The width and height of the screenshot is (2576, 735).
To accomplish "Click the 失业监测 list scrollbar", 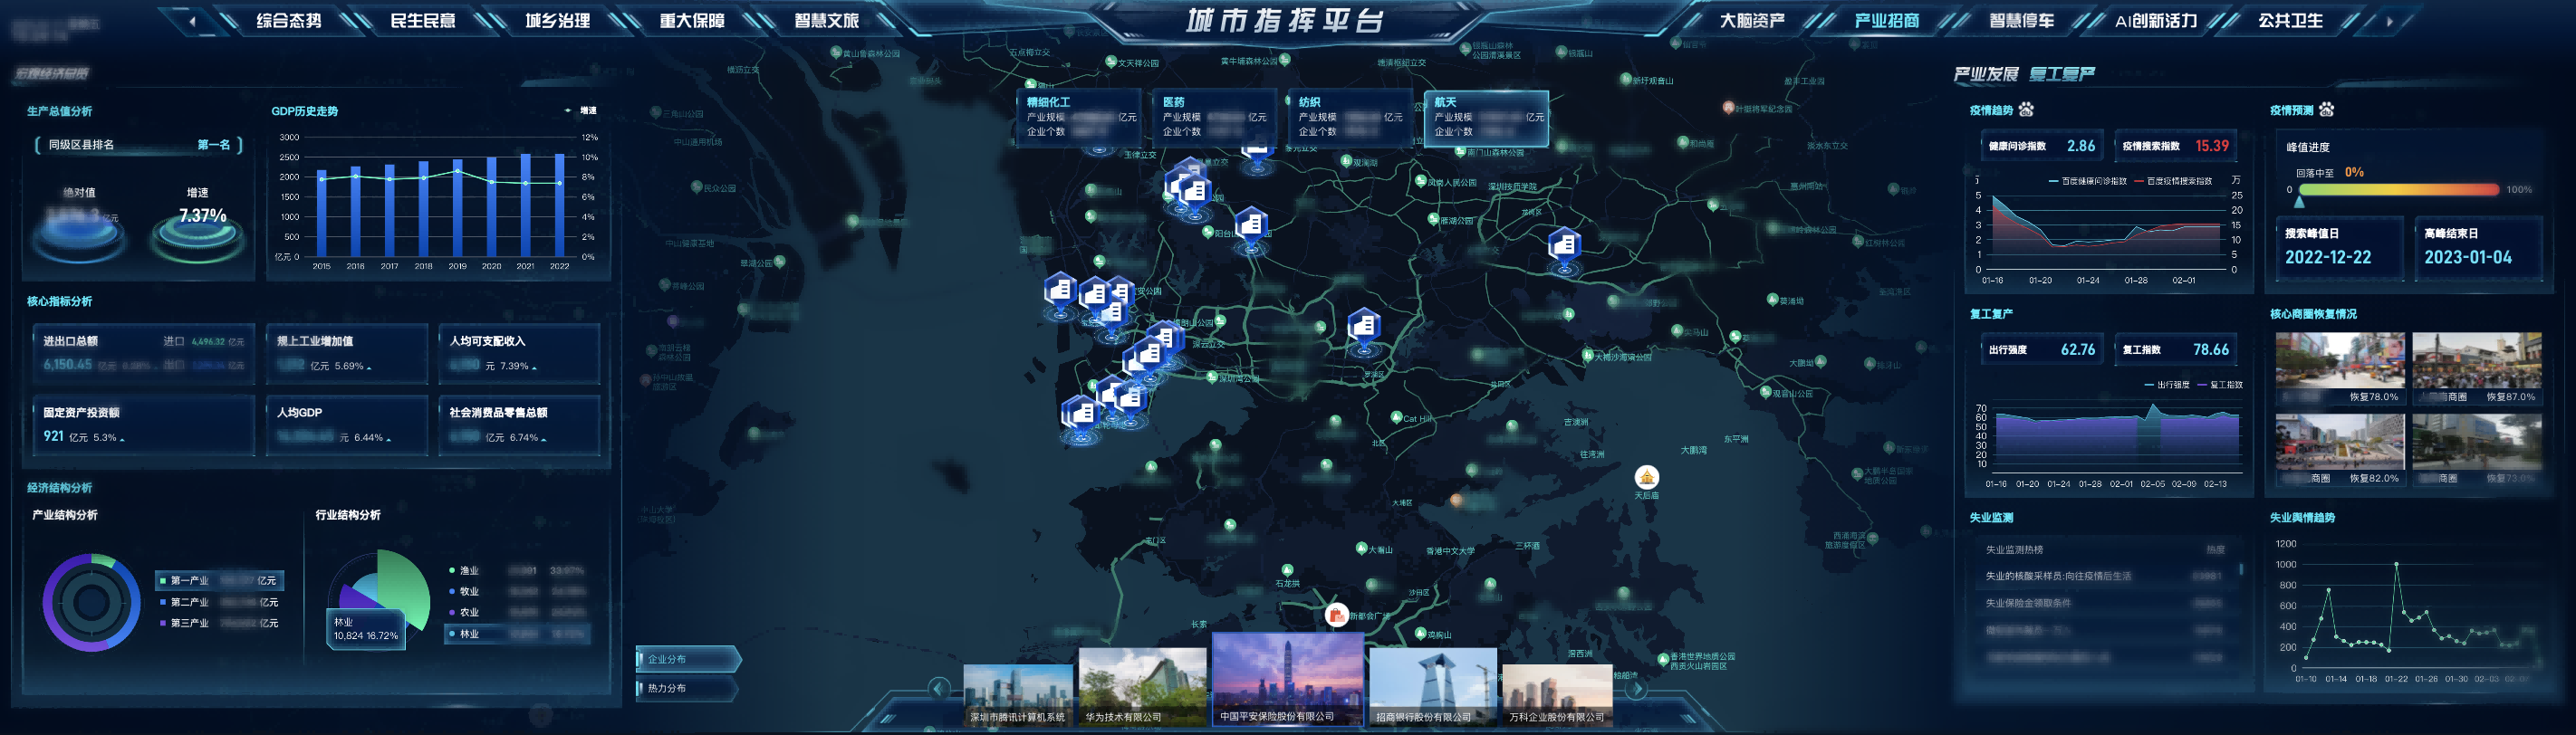I will (x=2241, y=570).
